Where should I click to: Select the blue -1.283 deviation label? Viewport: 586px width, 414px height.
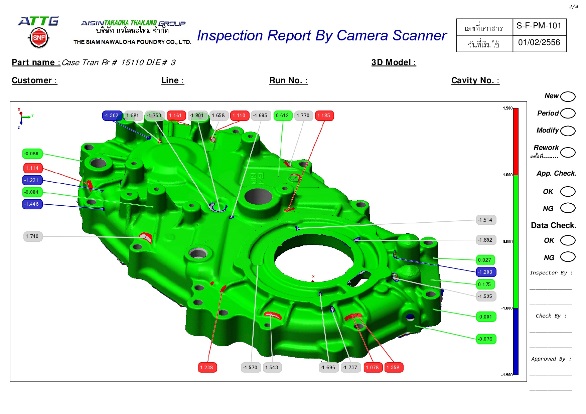485,272
